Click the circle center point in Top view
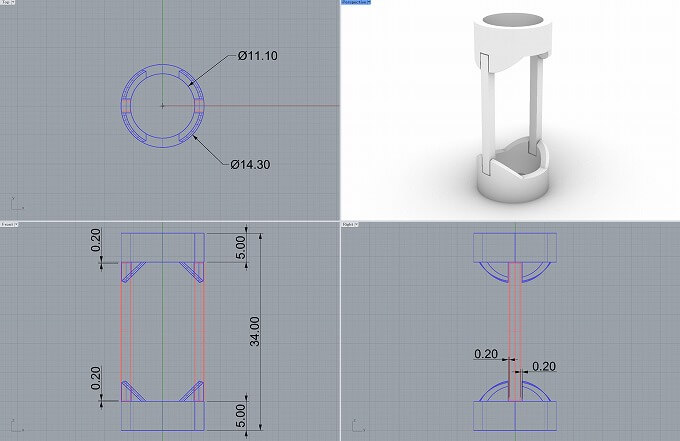The width and height of the screenshot is (680, 441). point(162,104)
